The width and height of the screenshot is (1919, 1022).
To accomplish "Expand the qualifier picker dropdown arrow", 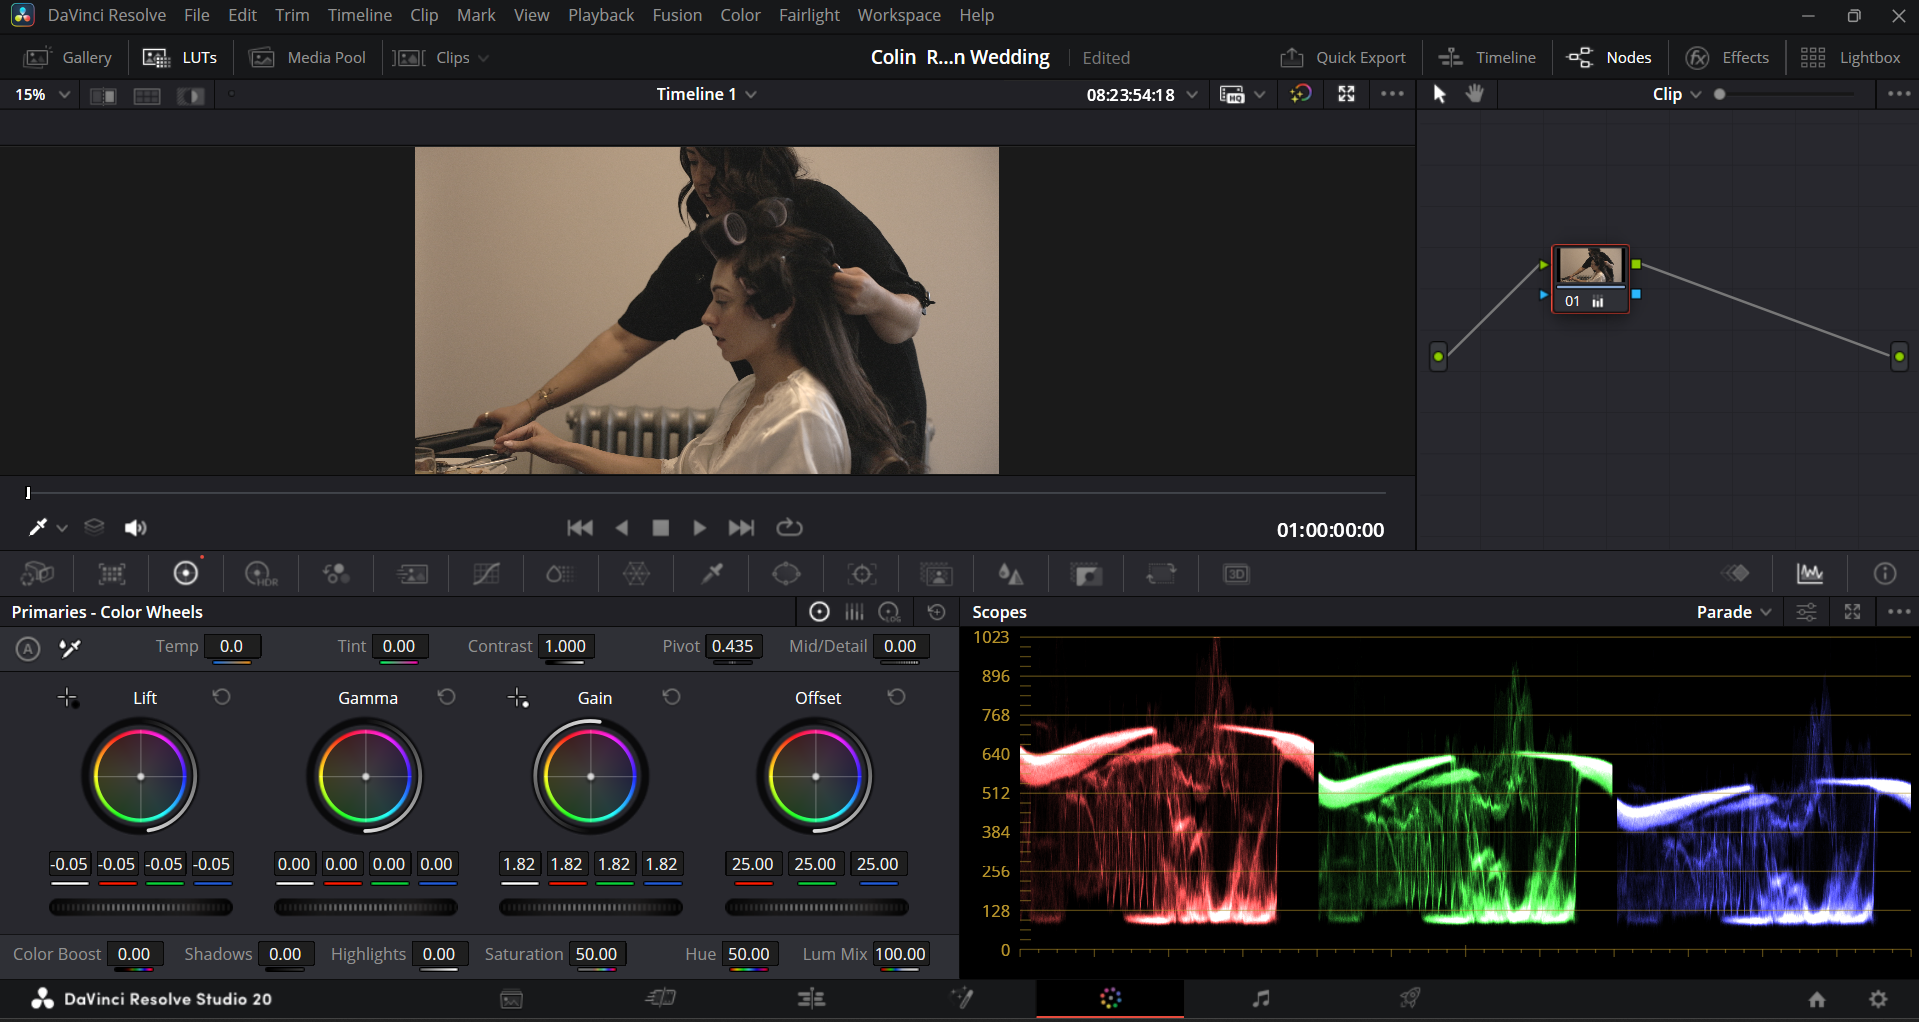I will (x=62, y=528).
